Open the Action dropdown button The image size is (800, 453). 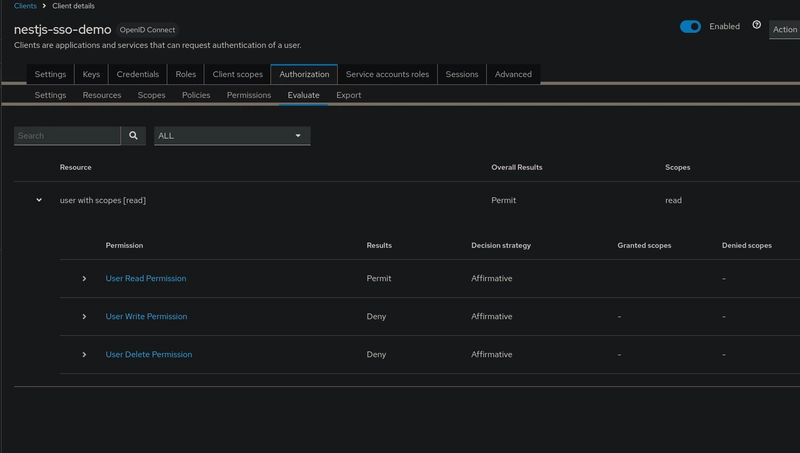(x=785, y=30)
